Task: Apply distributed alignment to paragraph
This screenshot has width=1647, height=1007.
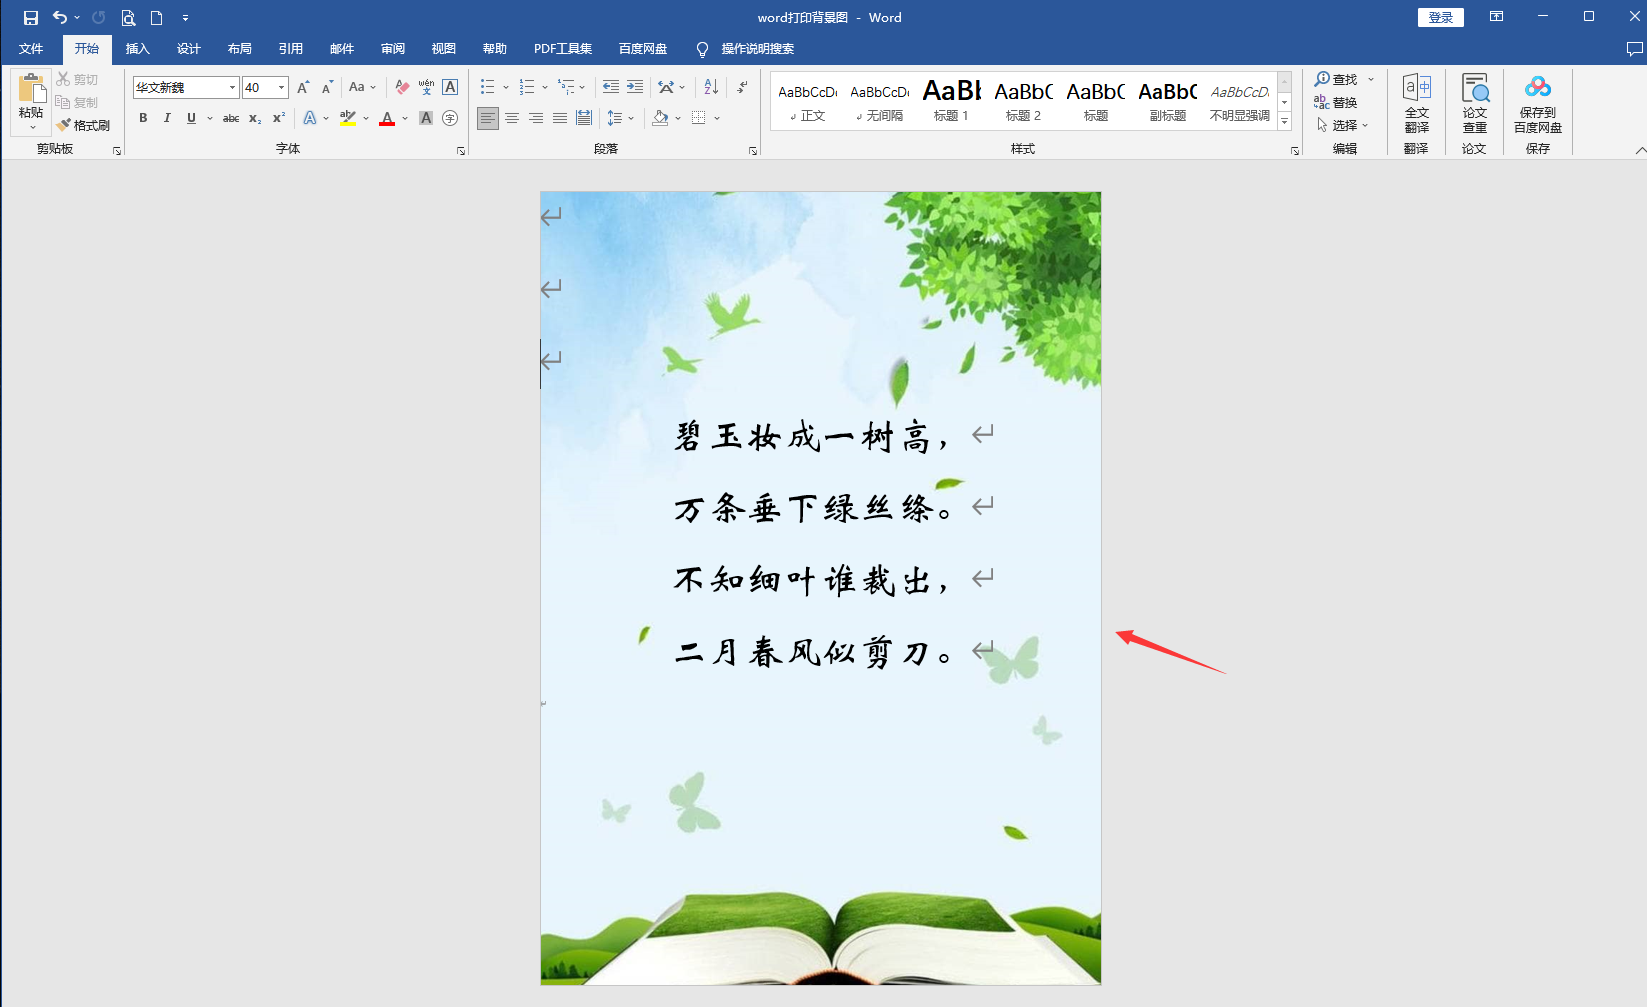Action: (x=584, y=118)
